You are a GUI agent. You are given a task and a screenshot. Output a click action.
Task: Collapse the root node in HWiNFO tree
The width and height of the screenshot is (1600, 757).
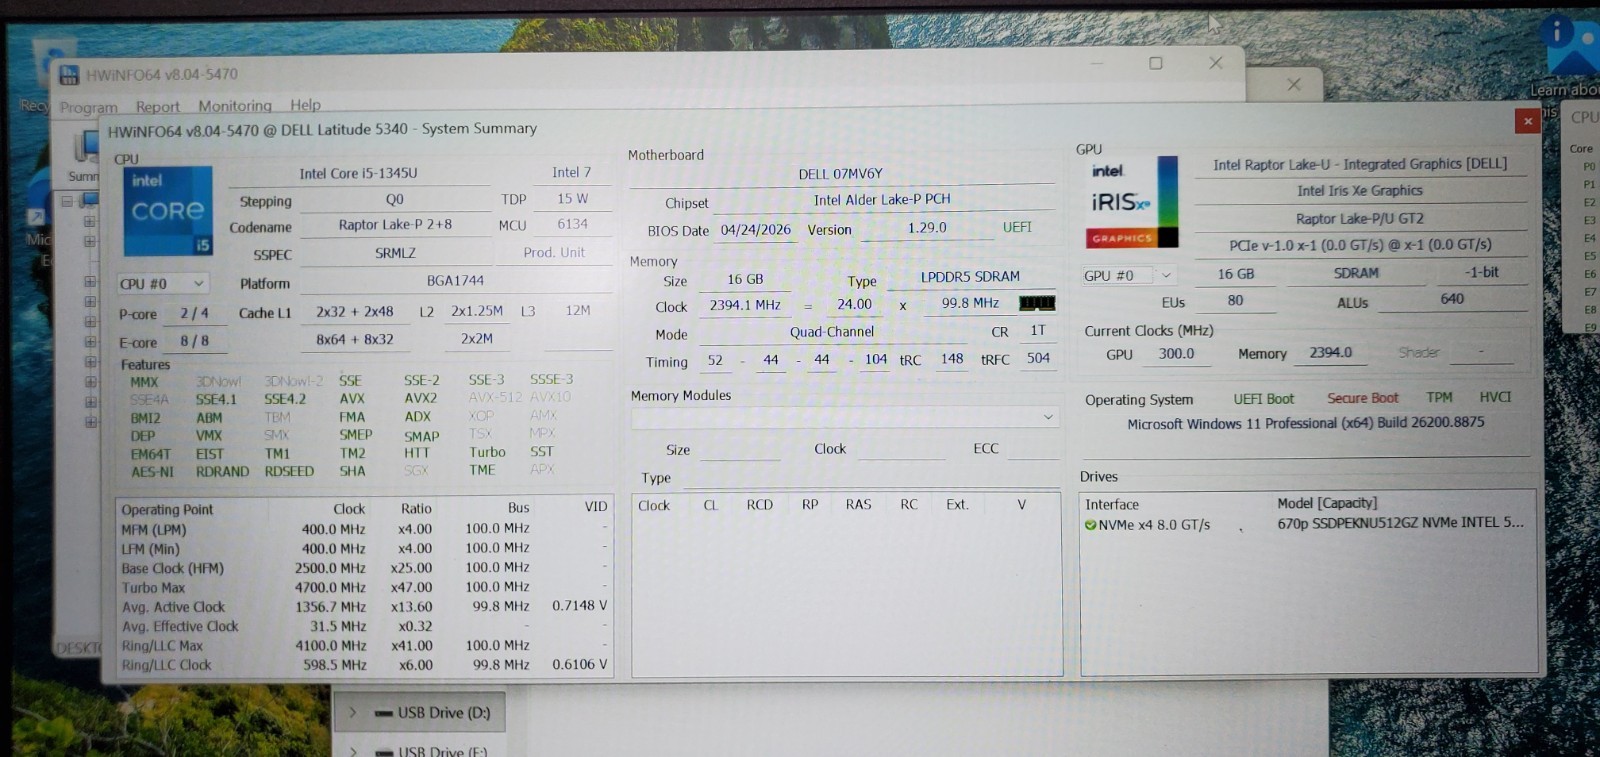coord(67,201)
